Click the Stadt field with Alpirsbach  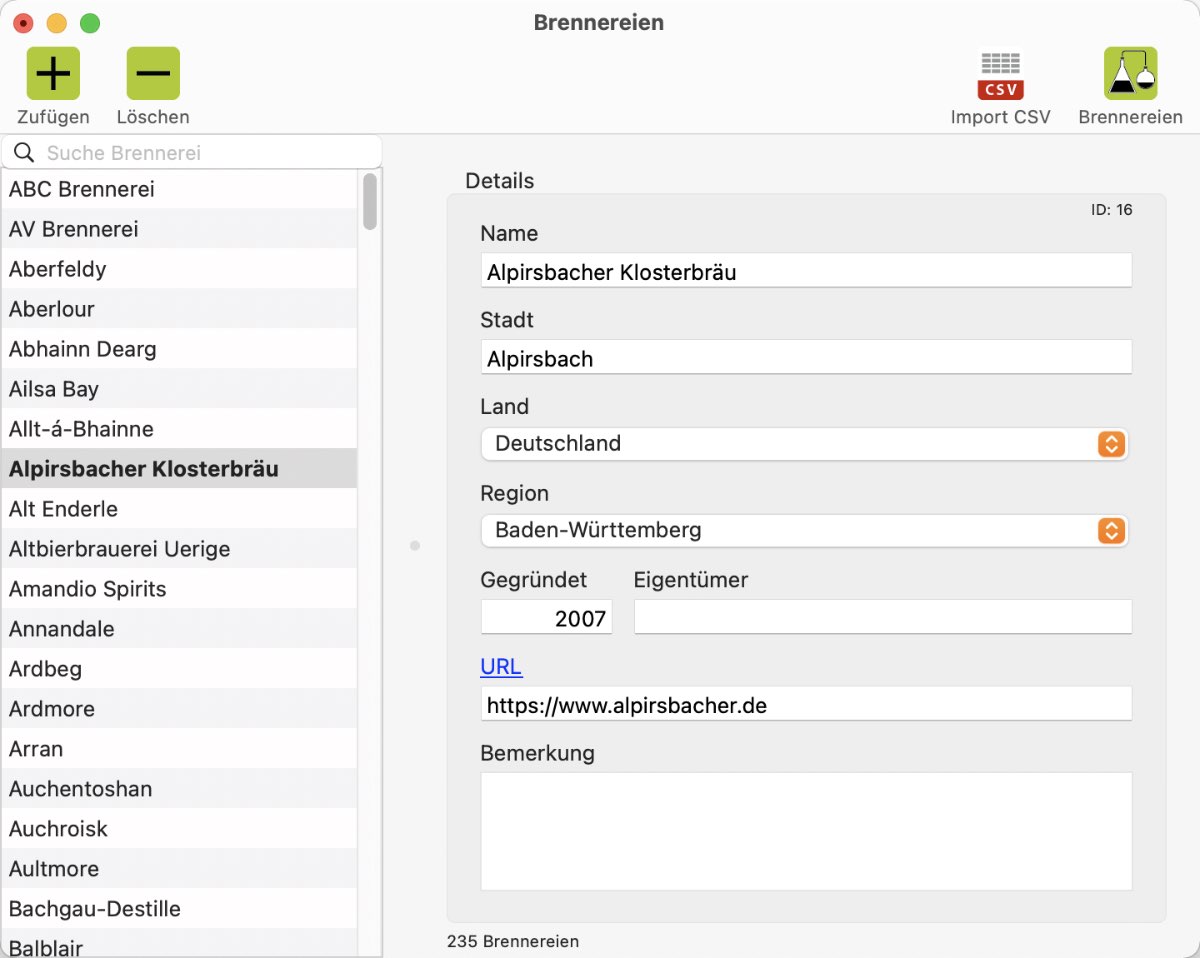pyautogui.click(x=806, y=358)
